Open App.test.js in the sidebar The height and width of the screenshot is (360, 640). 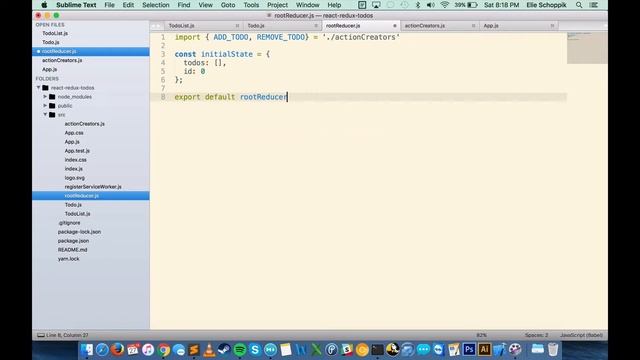coord(77,151)
